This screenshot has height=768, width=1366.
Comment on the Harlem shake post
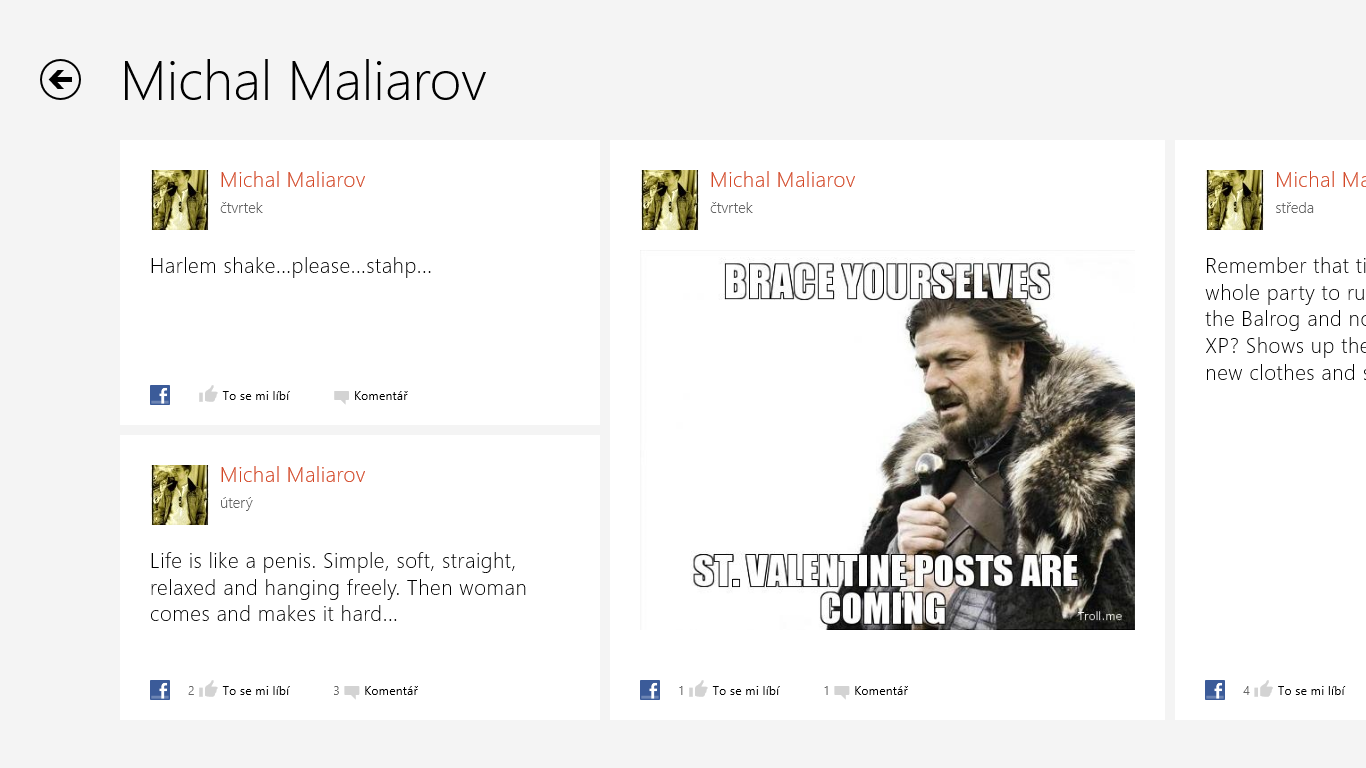pyautogui.click(x=371, y=395)
